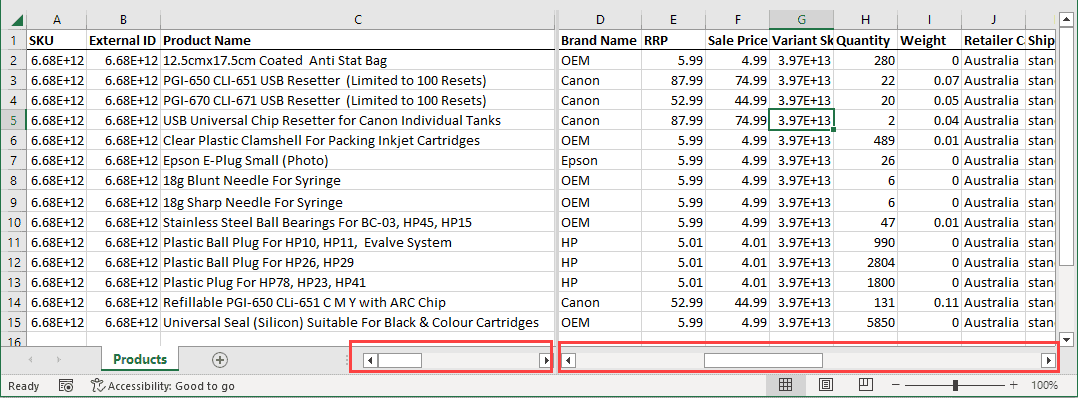Click the Ready status indicator
The width and height of the screenshot is (1078, 398).
point(23,386)
